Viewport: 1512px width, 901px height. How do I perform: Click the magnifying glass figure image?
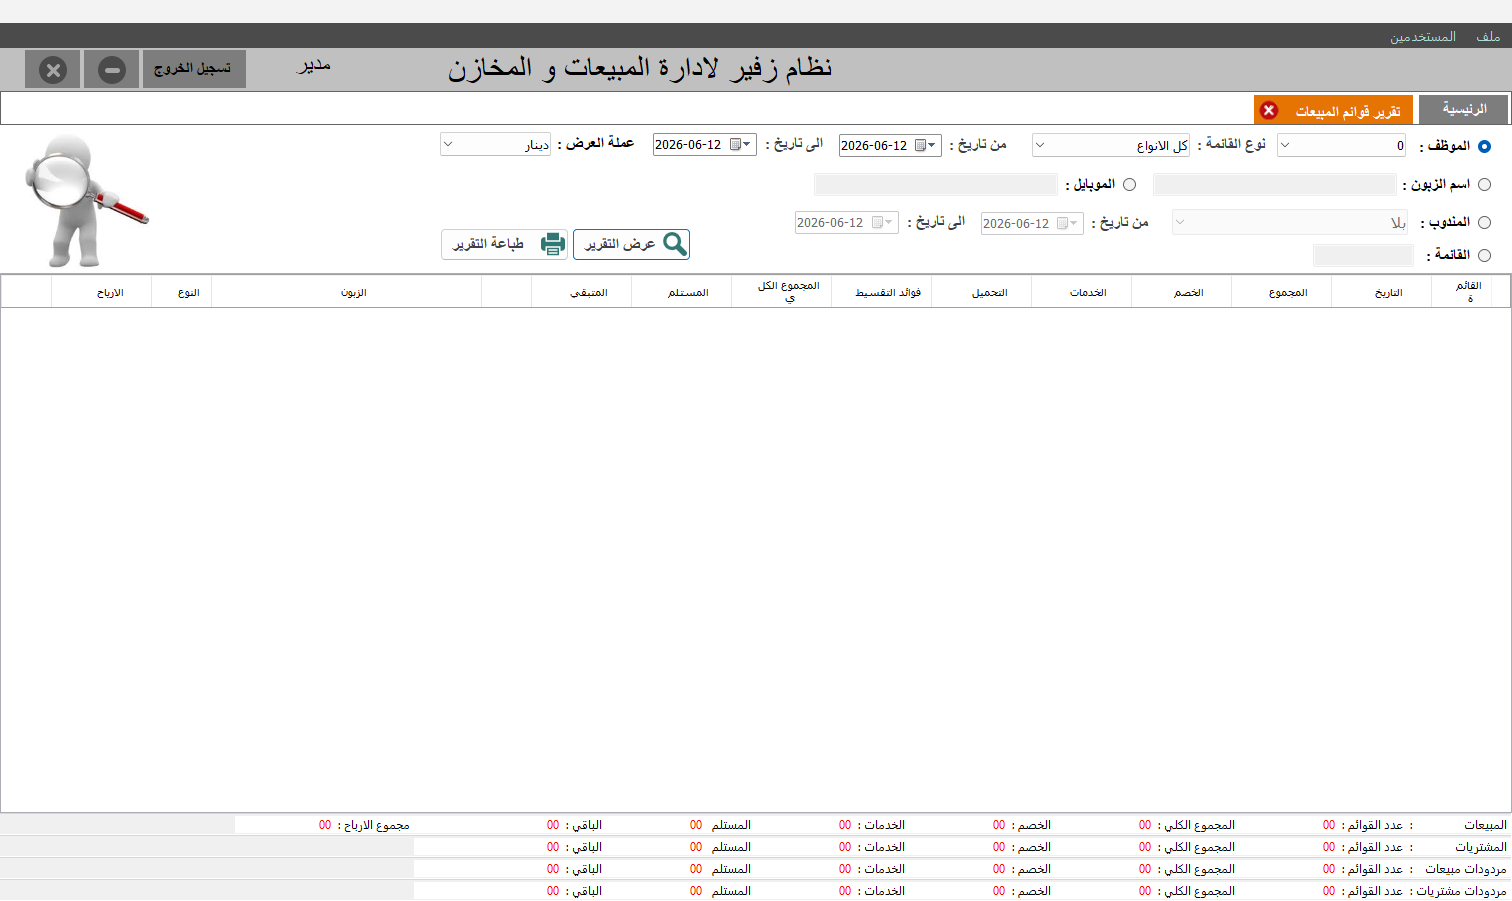point(87,200)
